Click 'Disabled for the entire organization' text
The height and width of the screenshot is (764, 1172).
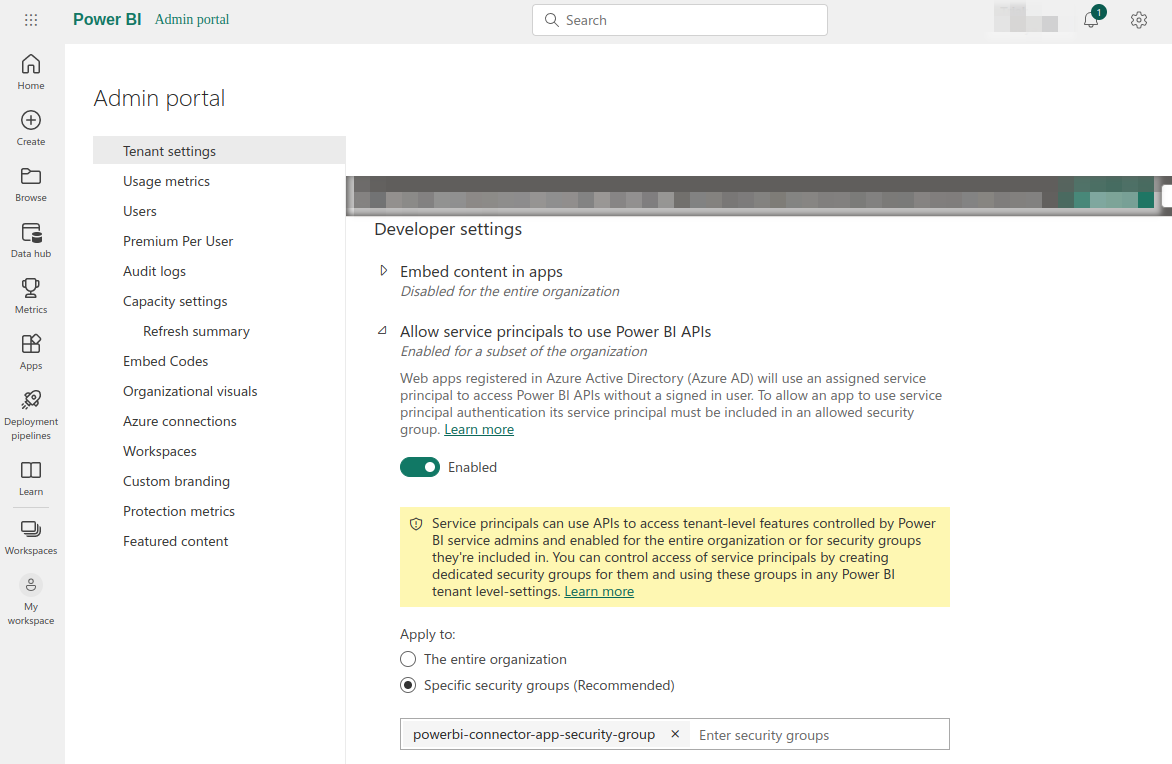click(x=510, y=291)
